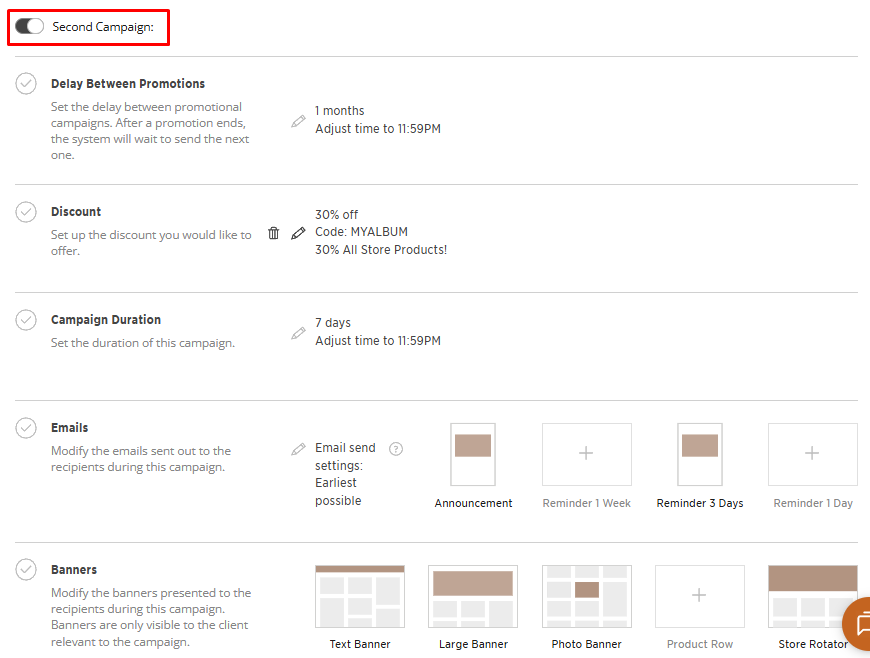This screenshot has height=658, width=870.
Task: Edit the Campaign Duration pencil icon
Action: point(298,333)
